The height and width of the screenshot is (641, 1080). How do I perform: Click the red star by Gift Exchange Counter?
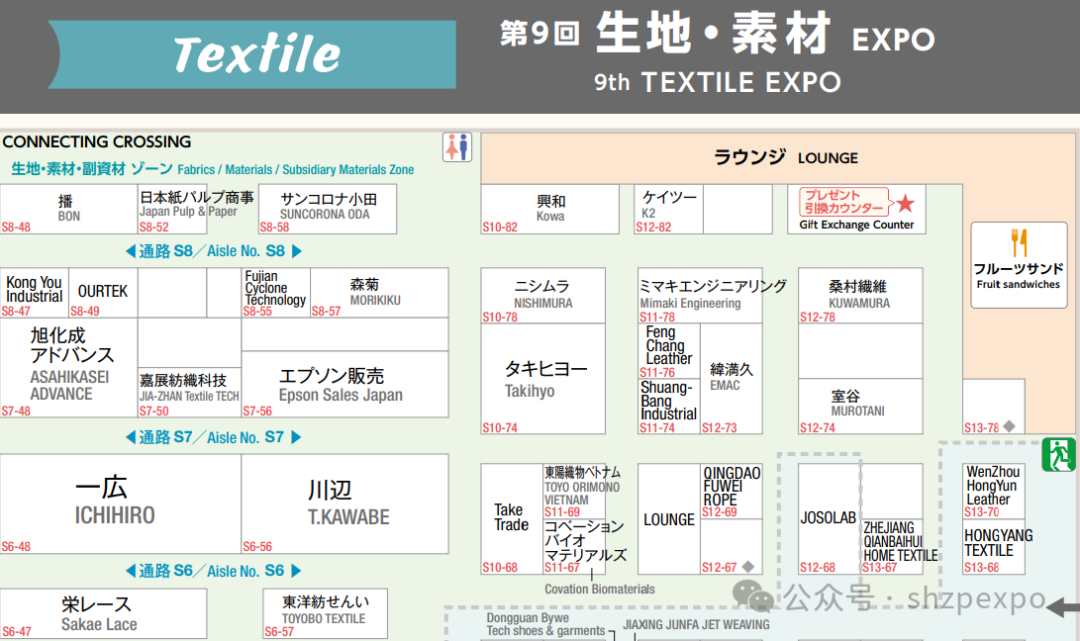click(905, 203)
